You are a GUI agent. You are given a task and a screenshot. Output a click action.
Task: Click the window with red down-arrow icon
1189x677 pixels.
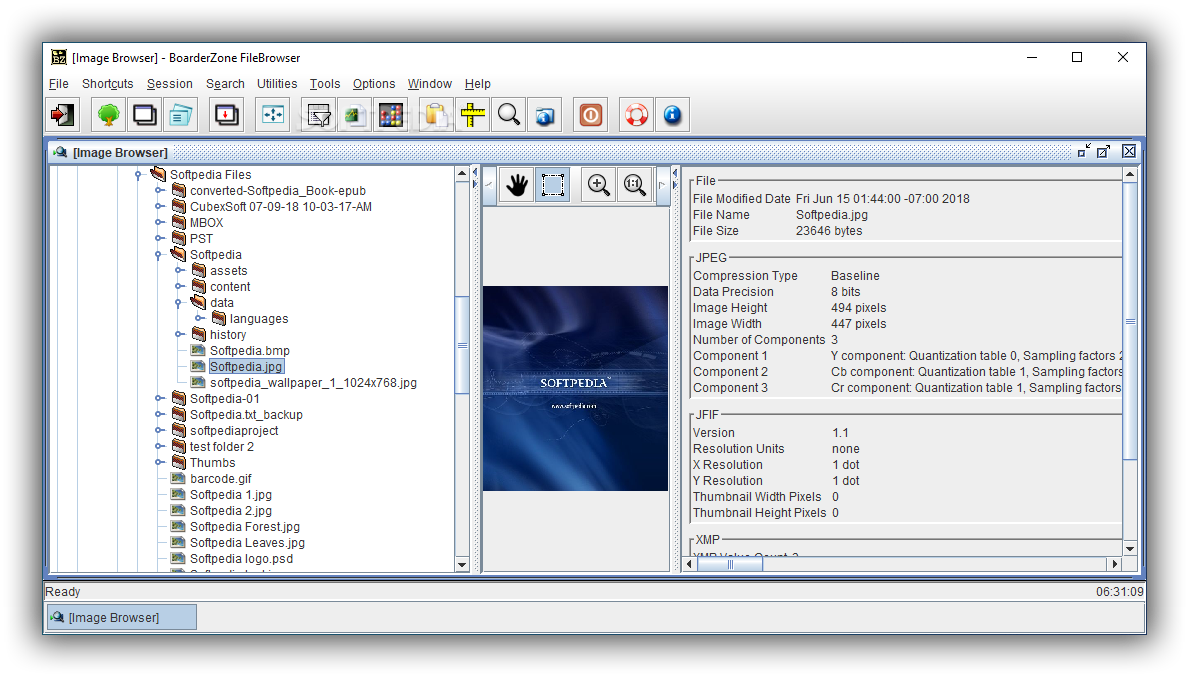click(227, 115)
